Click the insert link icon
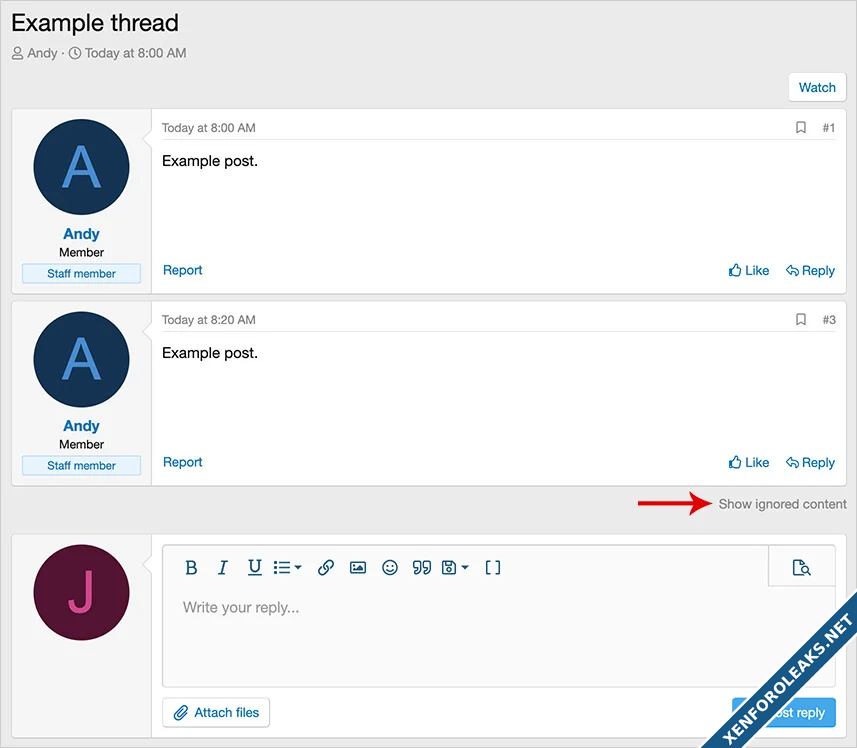This screenshot has width=857, height=748. [x=326, y=568]
